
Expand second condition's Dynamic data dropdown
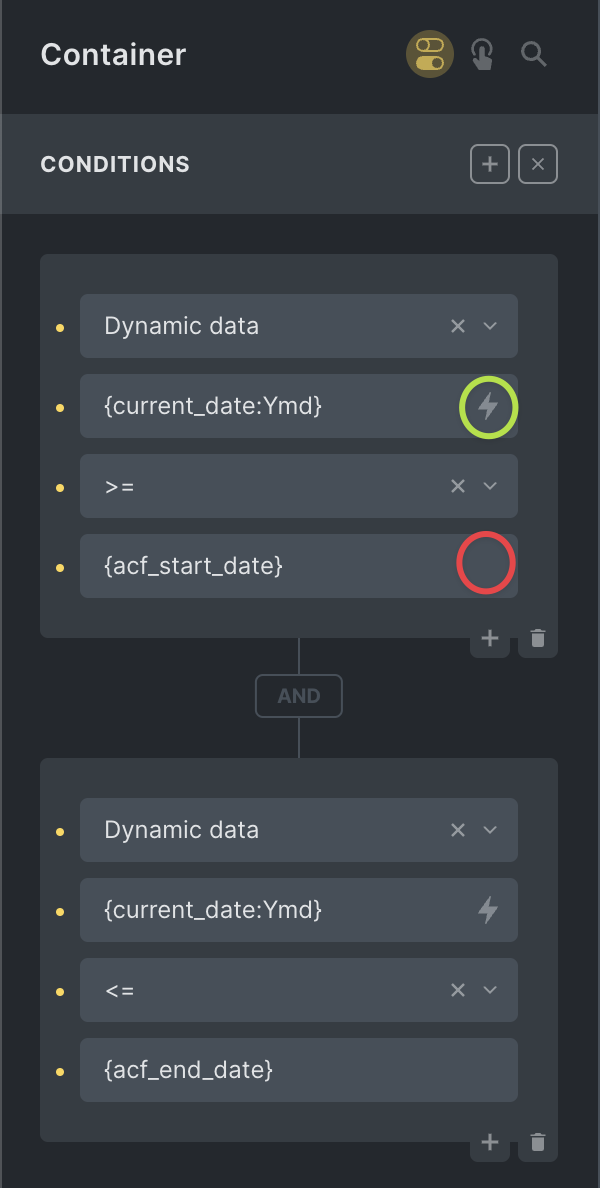pyautogui.click(x=490, y=830)
